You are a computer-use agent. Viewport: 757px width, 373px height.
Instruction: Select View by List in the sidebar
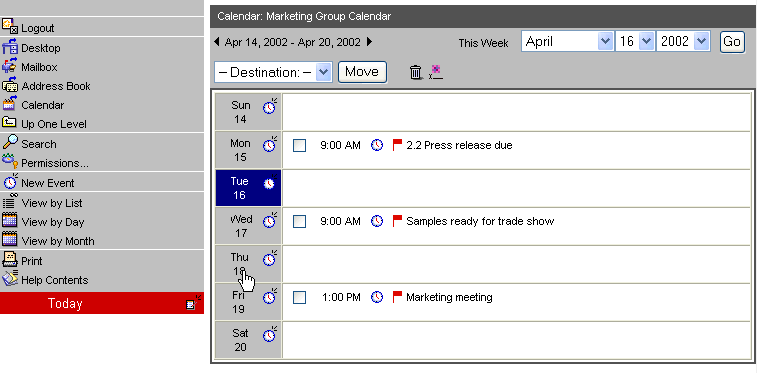tap(42, 203)
